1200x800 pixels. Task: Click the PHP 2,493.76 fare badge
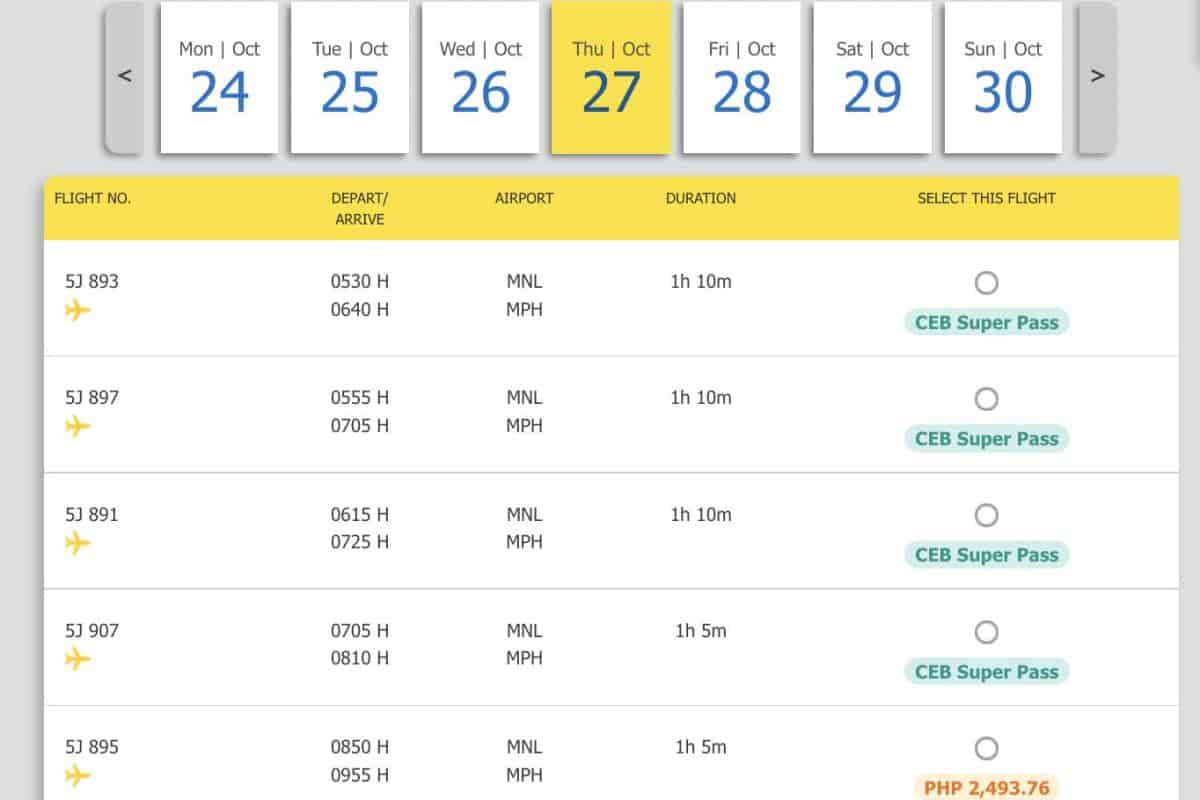click(986, 787)
